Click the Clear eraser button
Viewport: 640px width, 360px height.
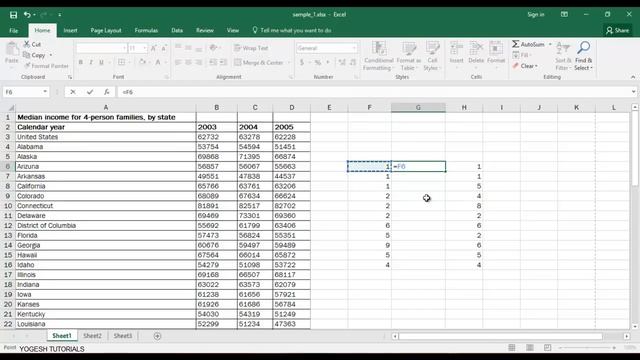tap(524, 66)
